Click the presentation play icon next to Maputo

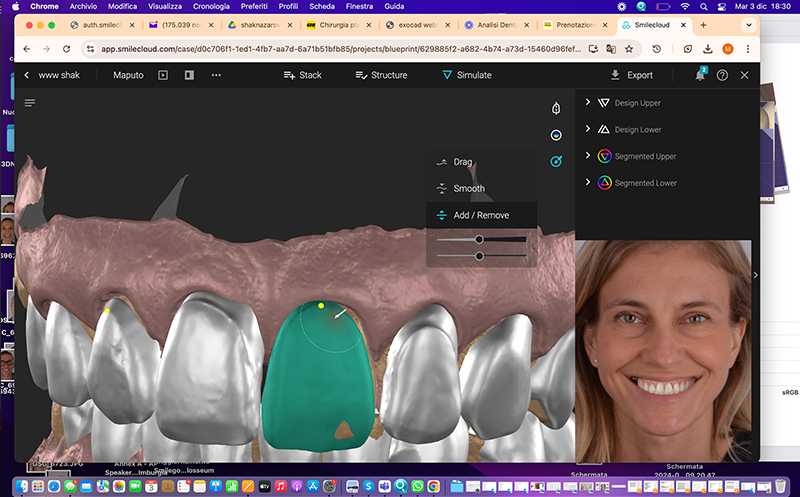tap(163, 75)
